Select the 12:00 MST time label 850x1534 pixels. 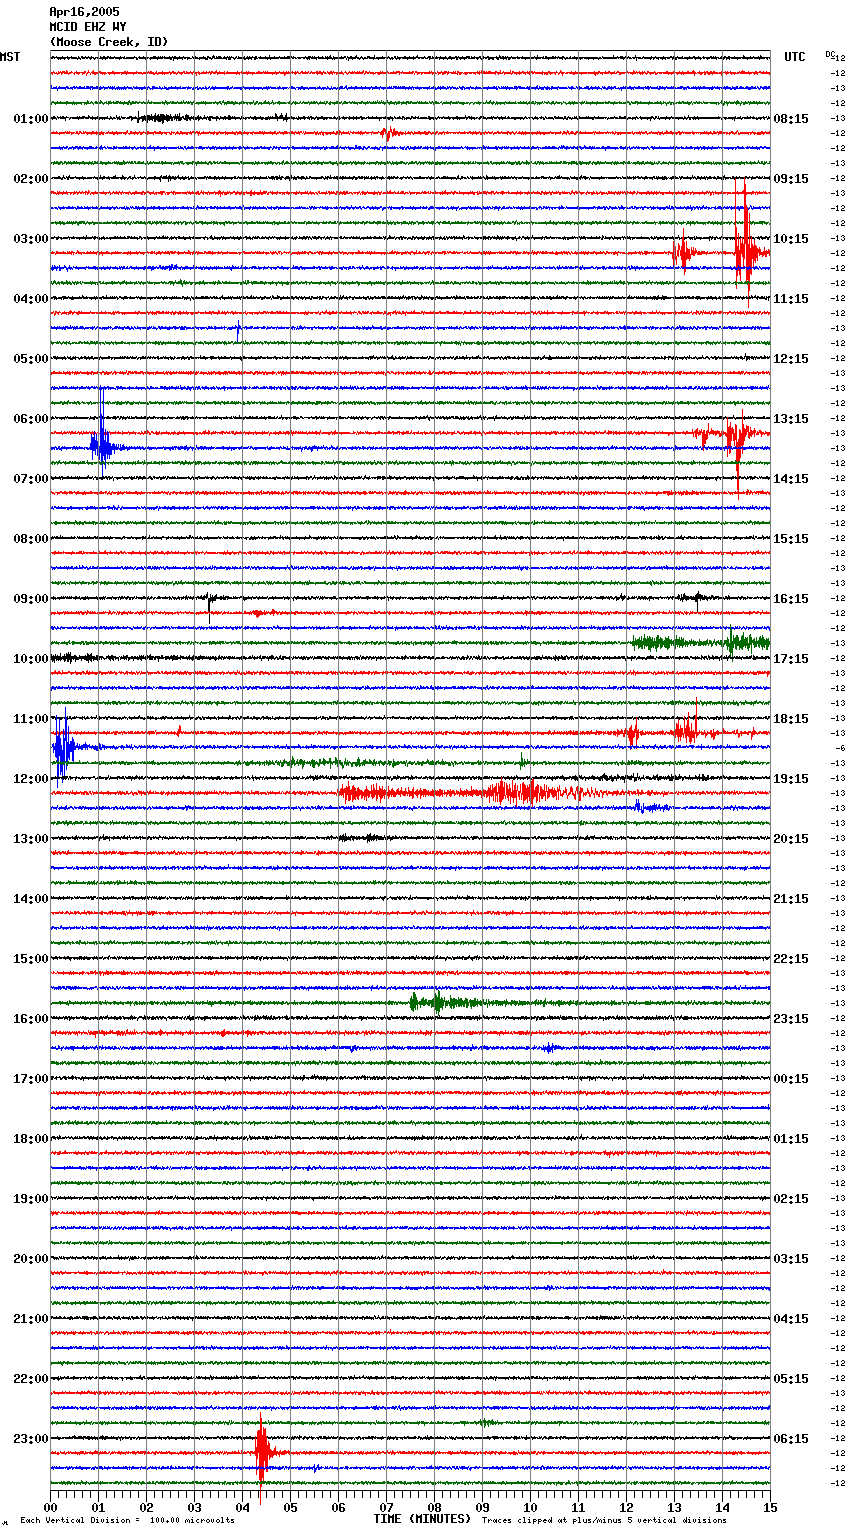[31, 779]
